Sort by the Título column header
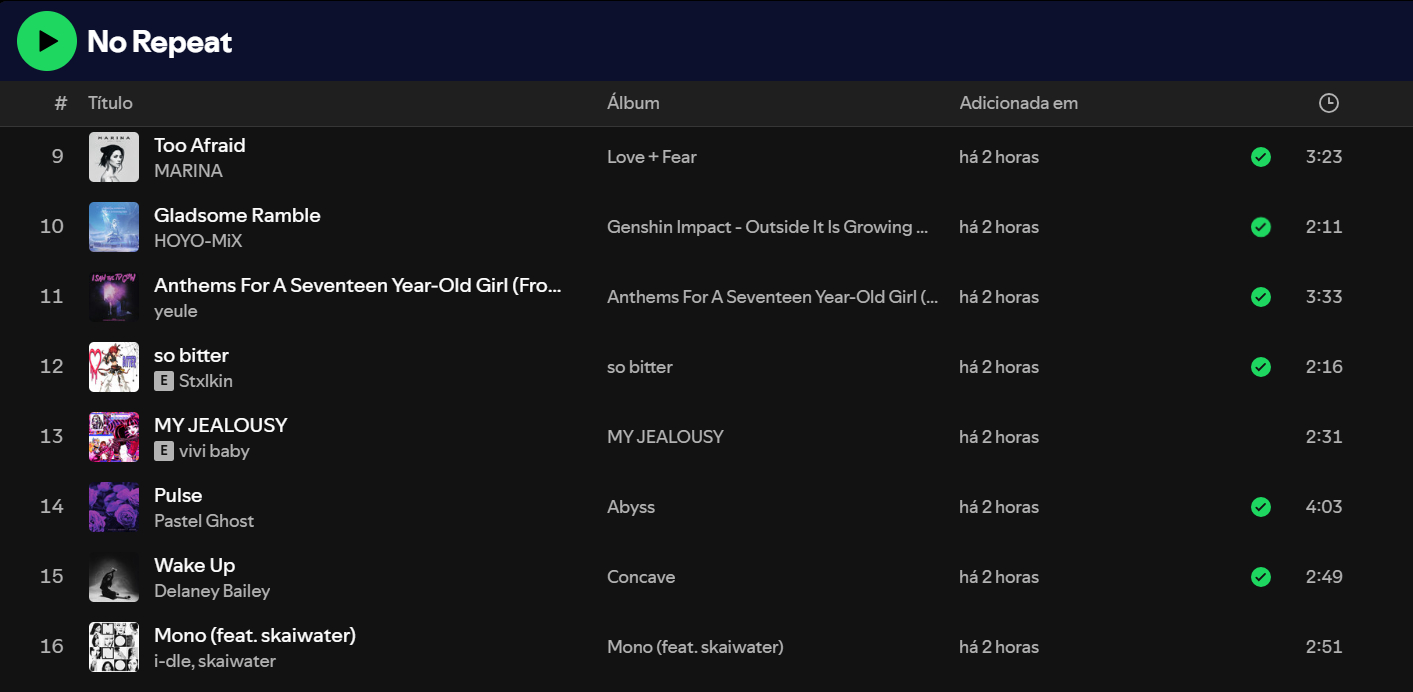The image size is (1413, 692). click(x=110, y=103)
